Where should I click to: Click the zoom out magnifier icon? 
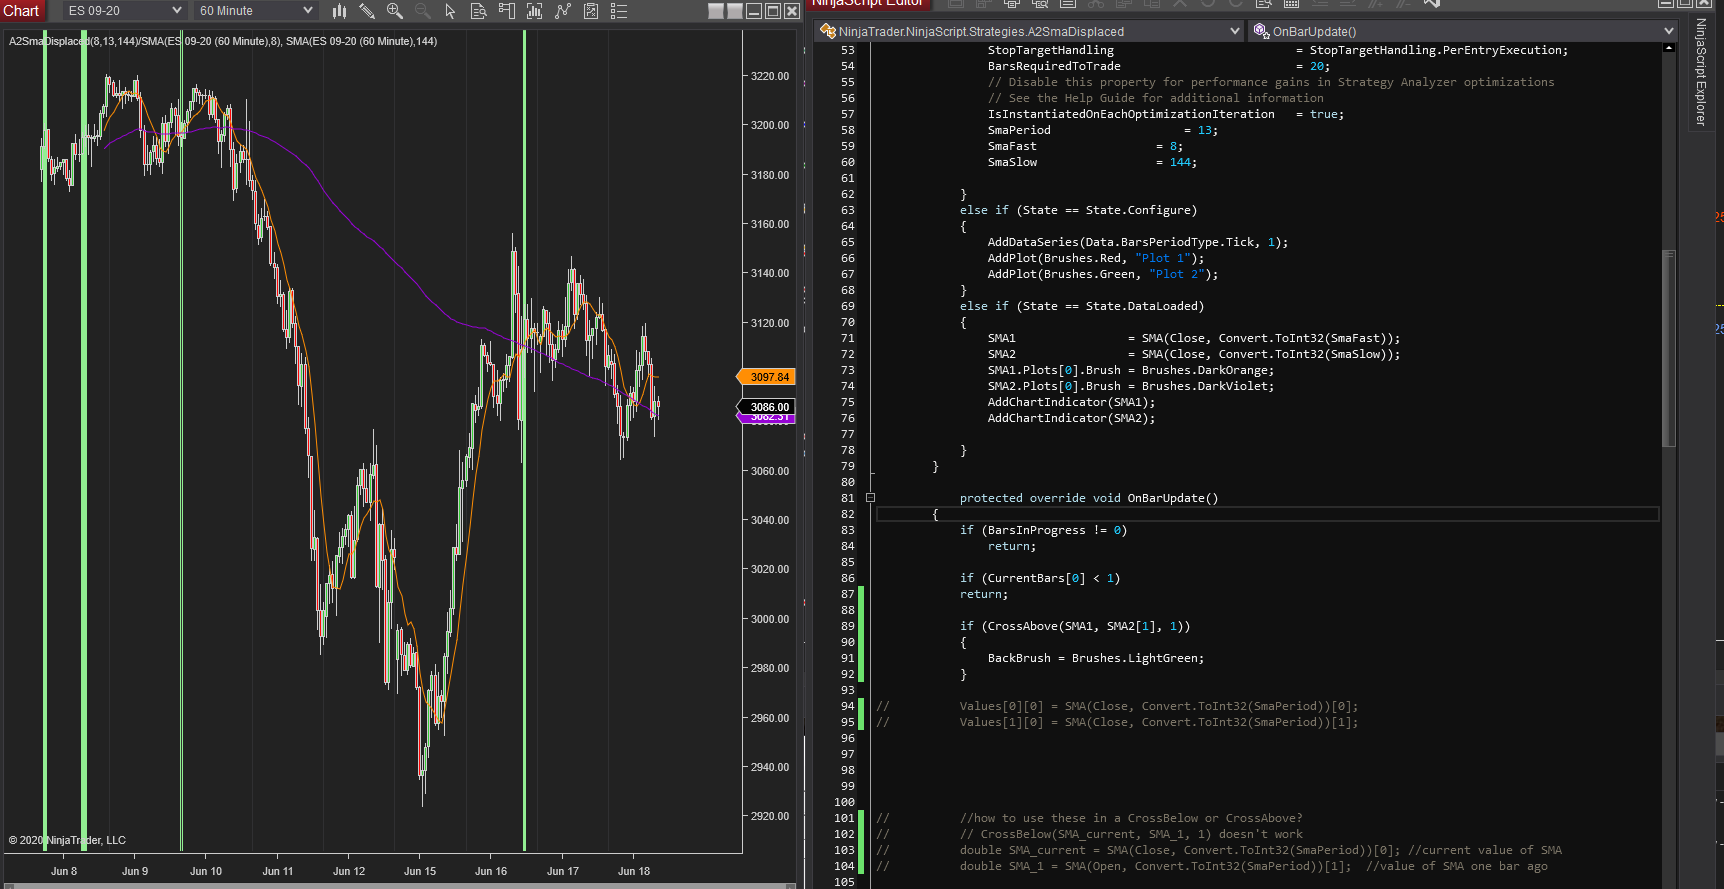[x=423, y=11]
